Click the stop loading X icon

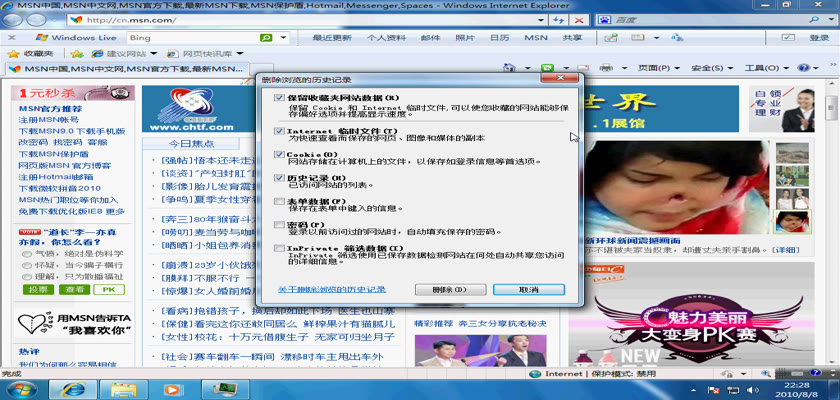tap(579, 19)
